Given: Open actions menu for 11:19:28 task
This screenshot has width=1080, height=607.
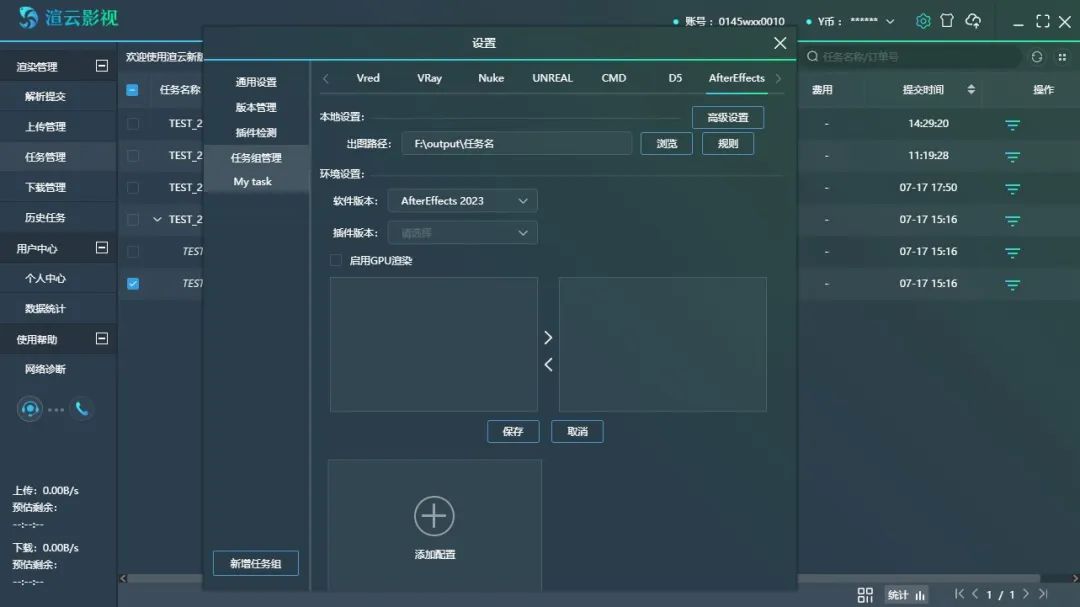Looking at the screenshot, I should [1012, 156].
